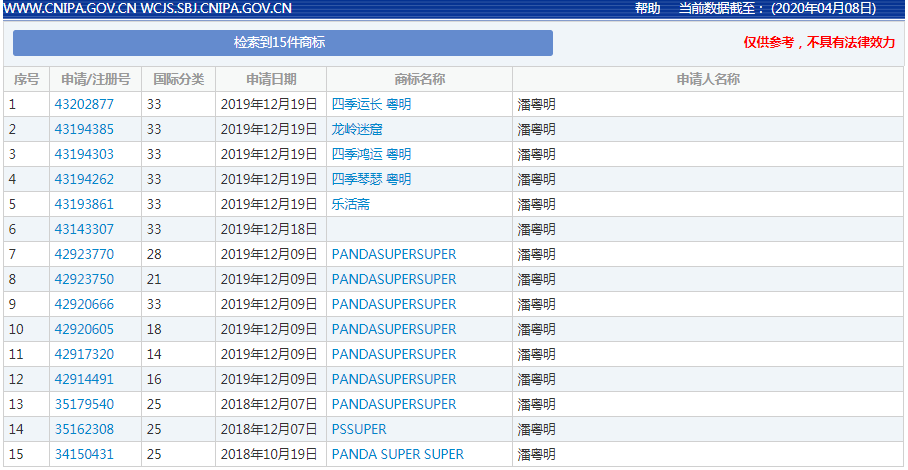Open registration number 42917320
The image size is (908, 470).
(84, 354)
